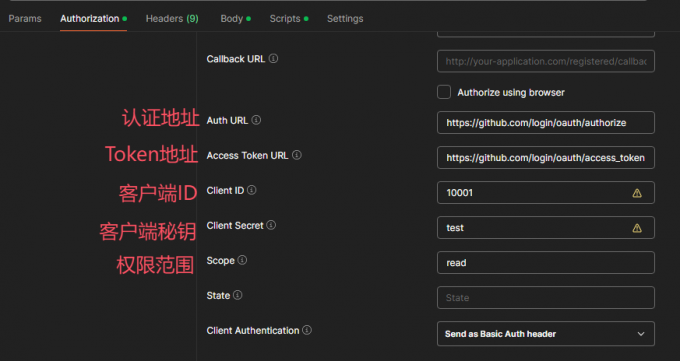The image size is (680, 361).
Task: Click the warning icon in Client Secret field
Action: 637,228
